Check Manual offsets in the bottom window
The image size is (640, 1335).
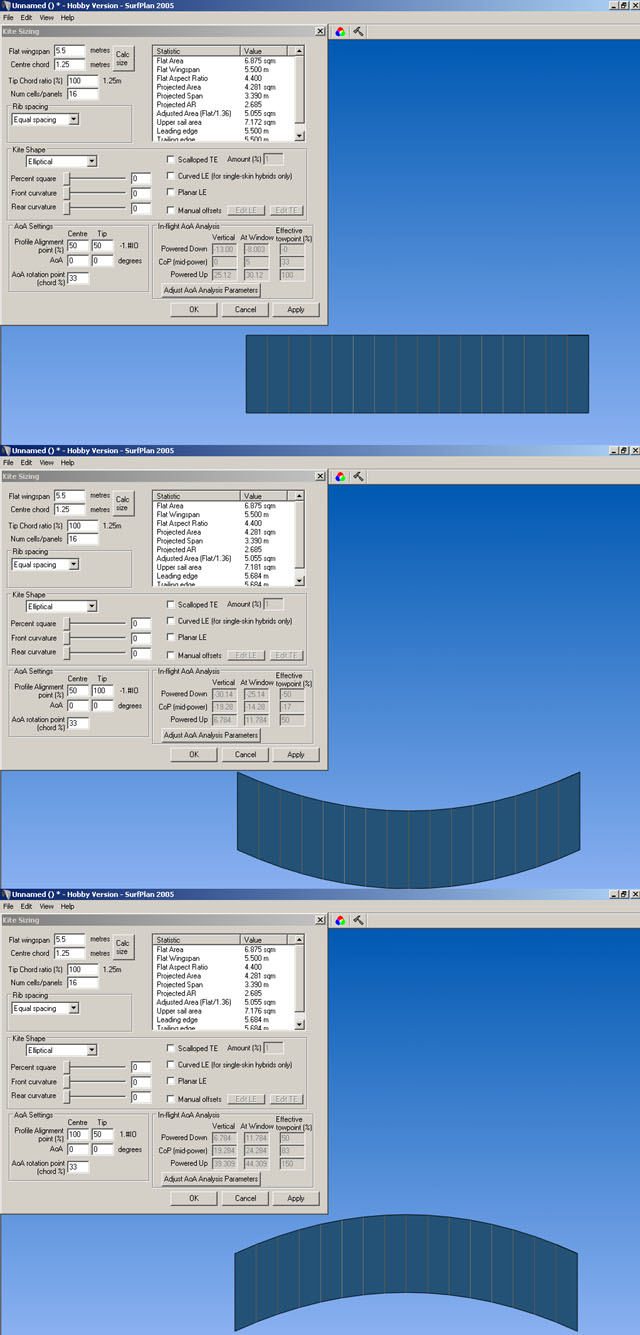click(171, 1099)
